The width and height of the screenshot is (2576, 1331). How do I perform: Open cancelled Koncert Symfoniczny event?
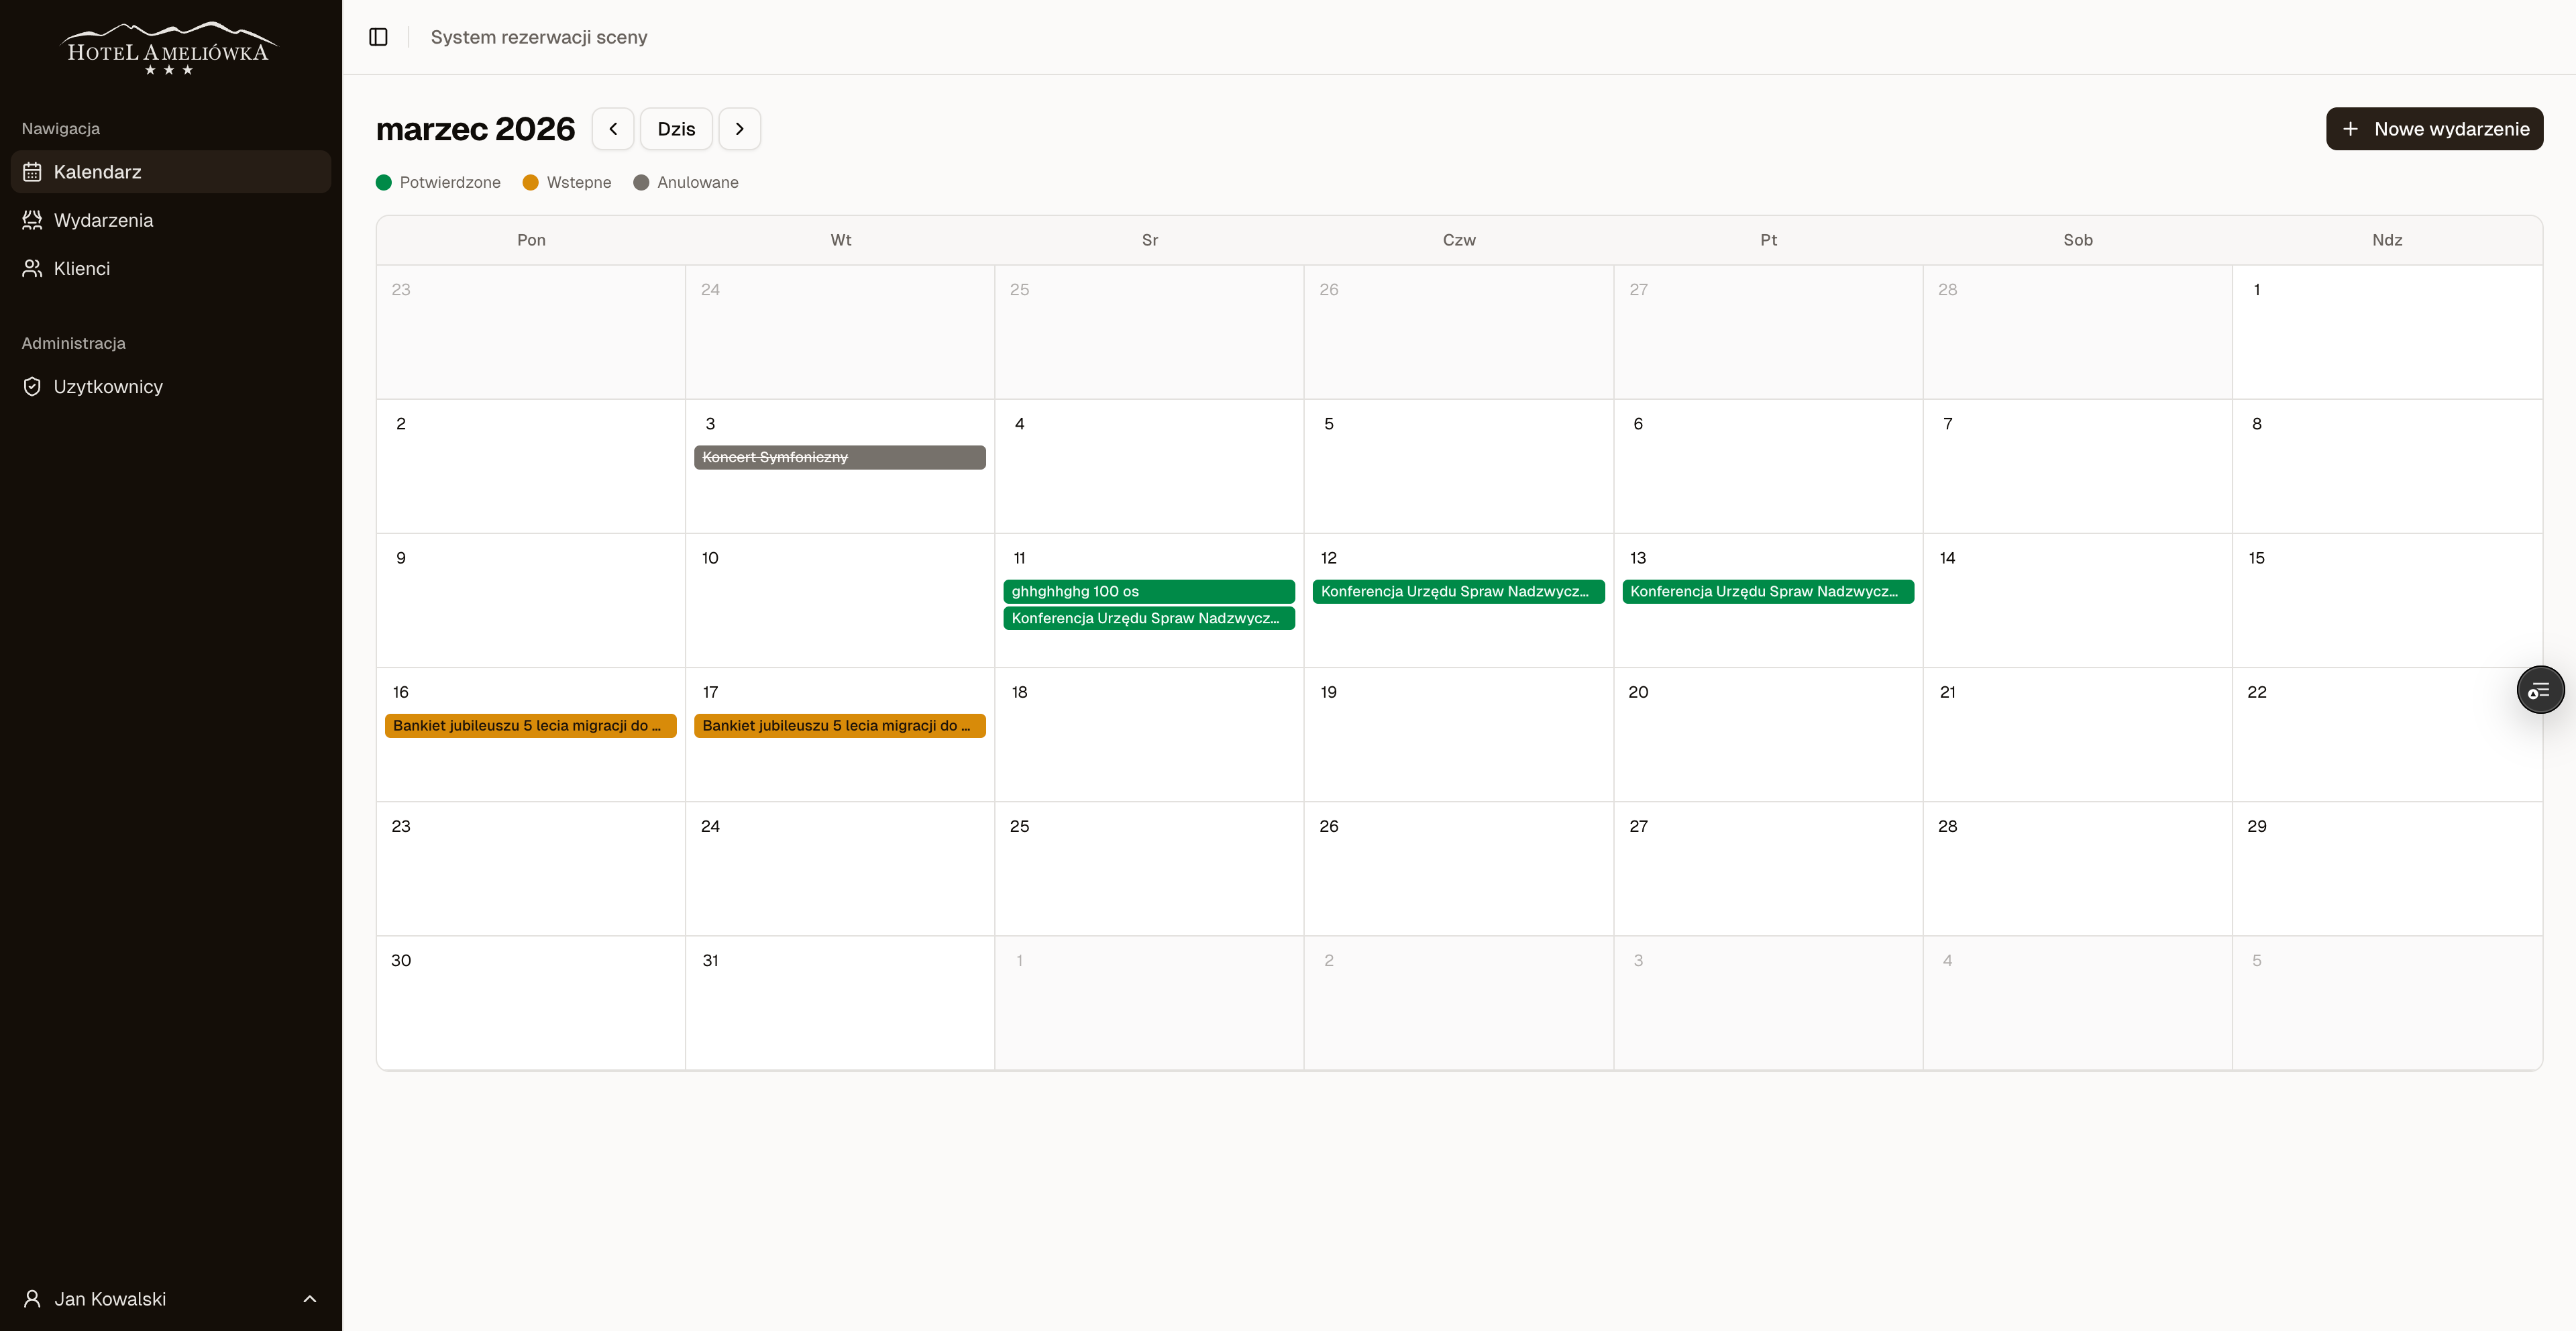click(840, 457)
